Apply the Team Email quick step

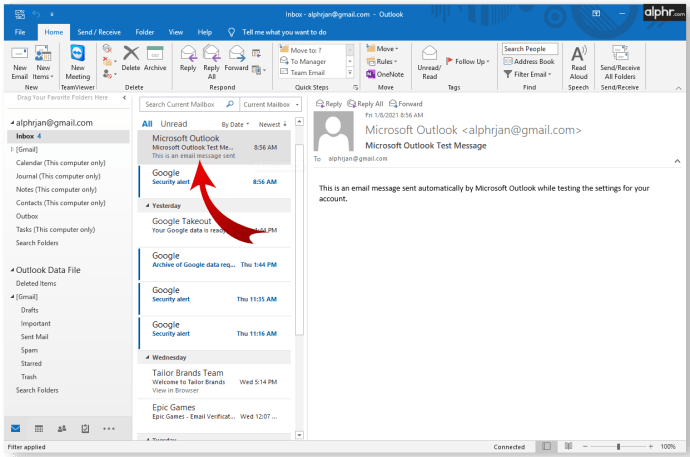pos(308,73)
